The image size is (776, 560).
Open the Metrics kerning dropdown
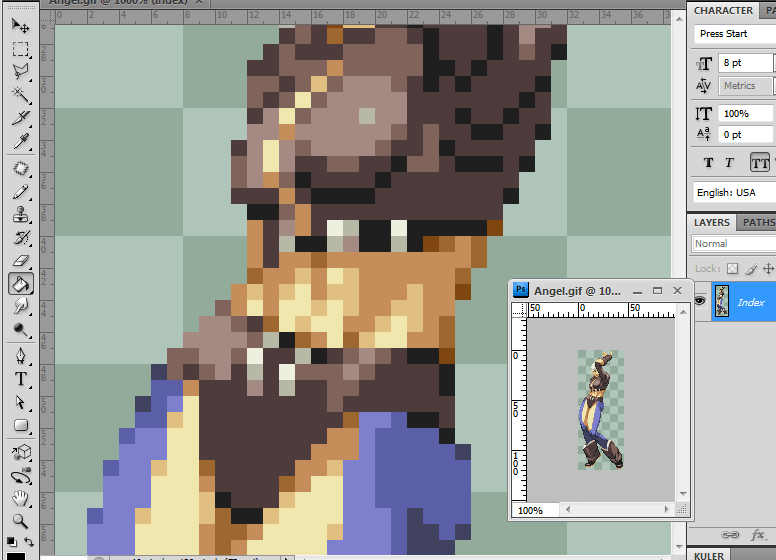click(745, 86)
